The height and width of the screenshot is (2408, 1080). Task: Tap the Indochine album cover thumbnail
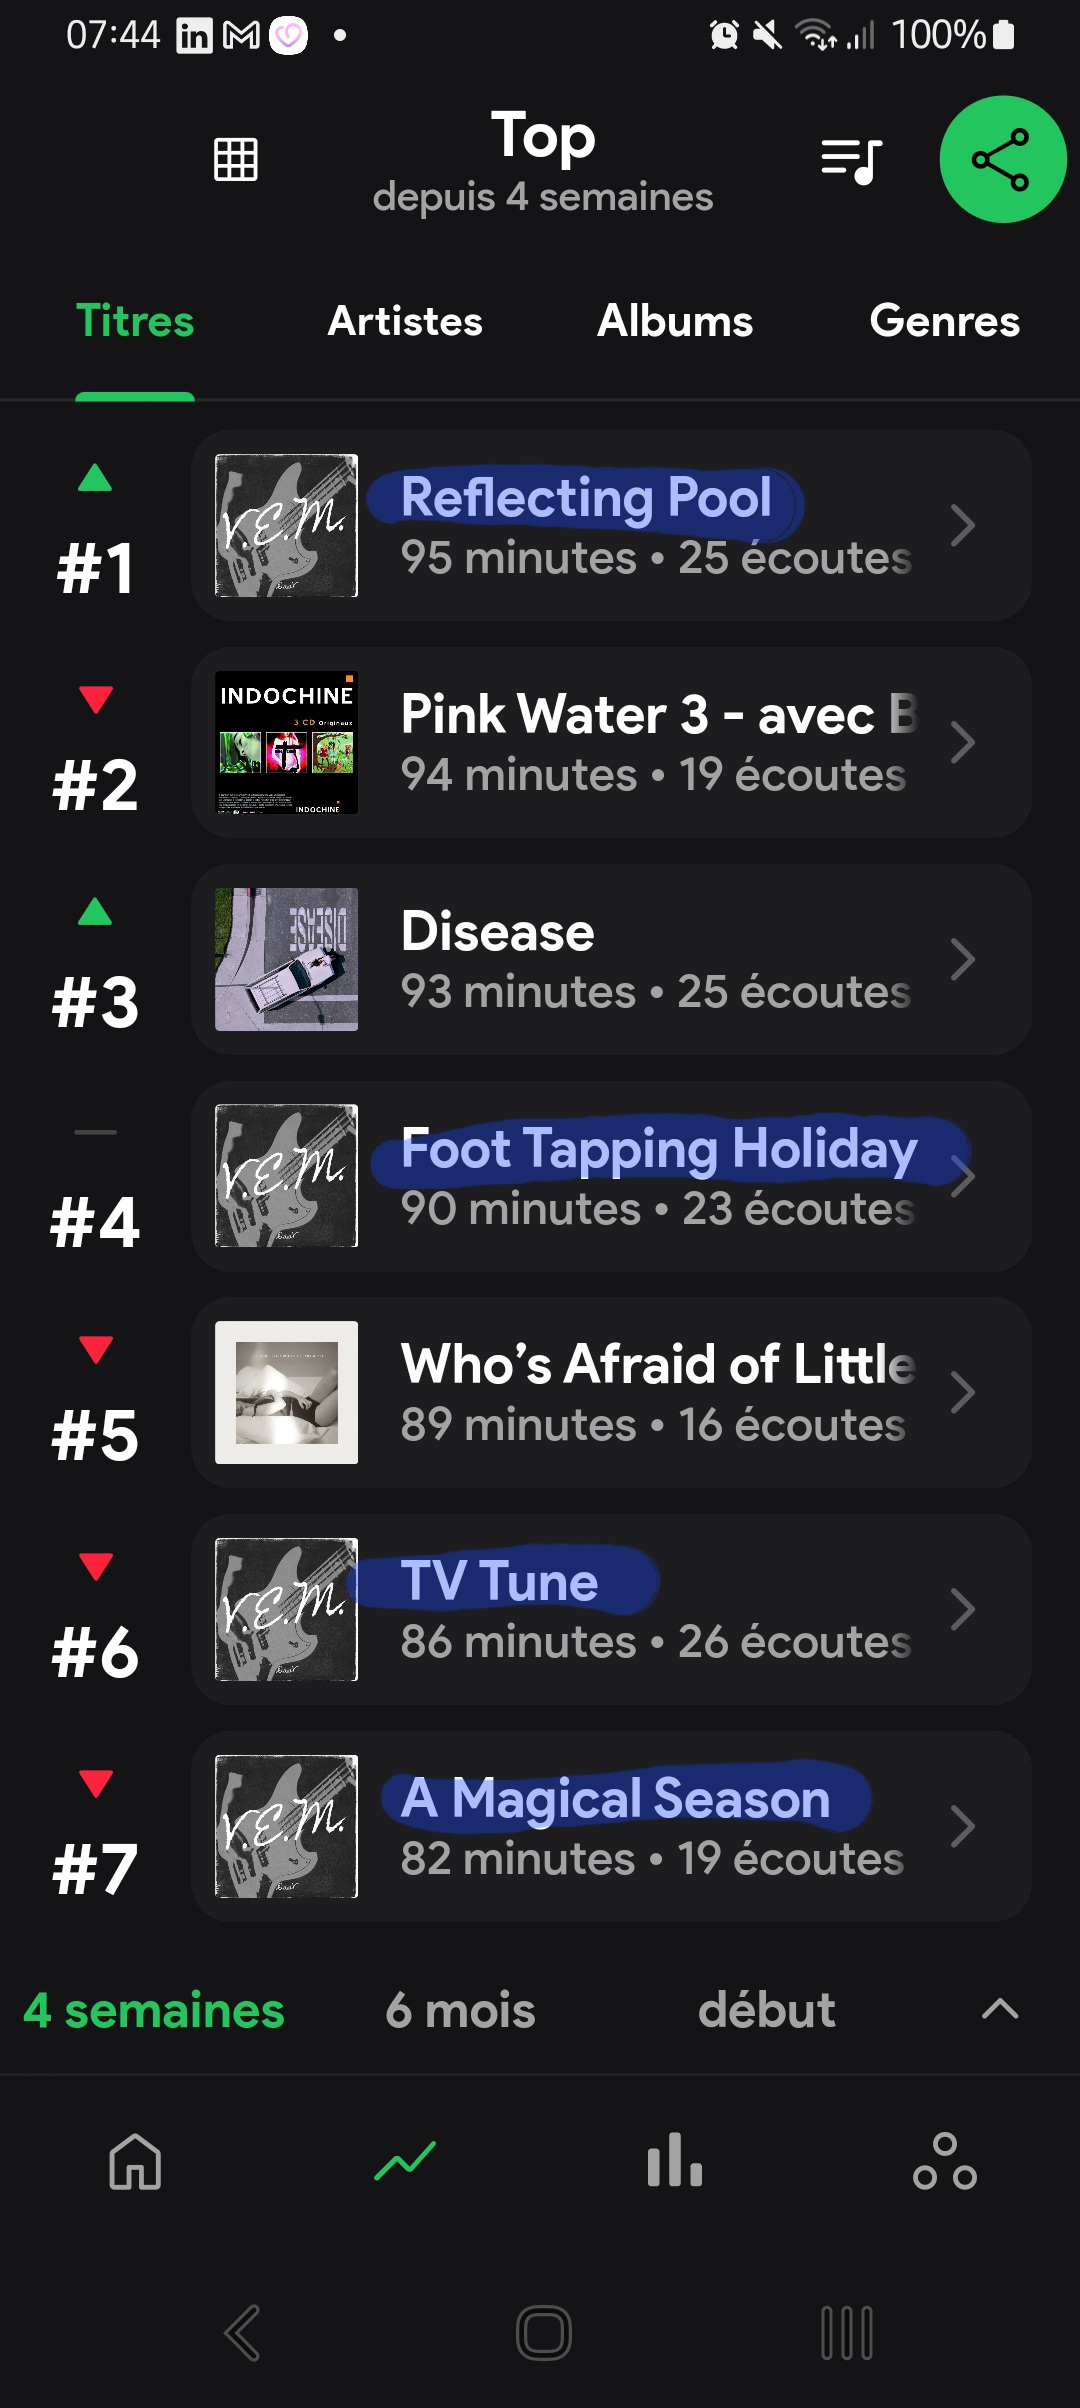(286, 742)
